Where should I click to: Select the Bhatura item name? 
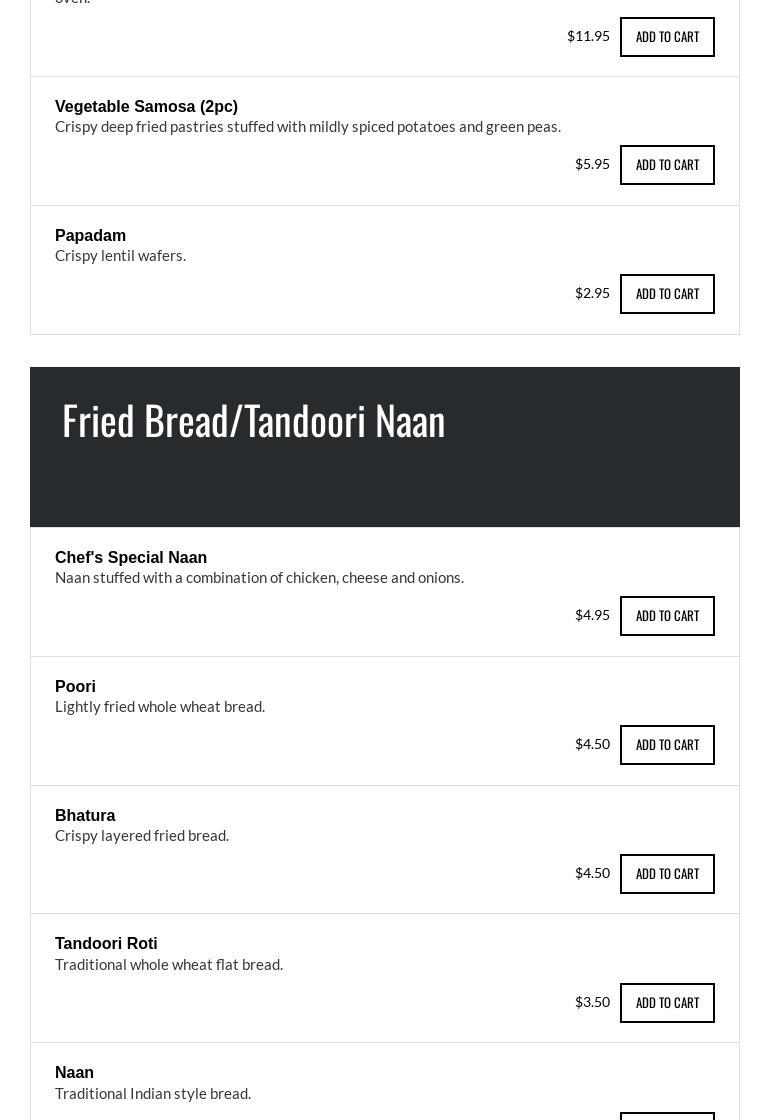tap(85, 816)
